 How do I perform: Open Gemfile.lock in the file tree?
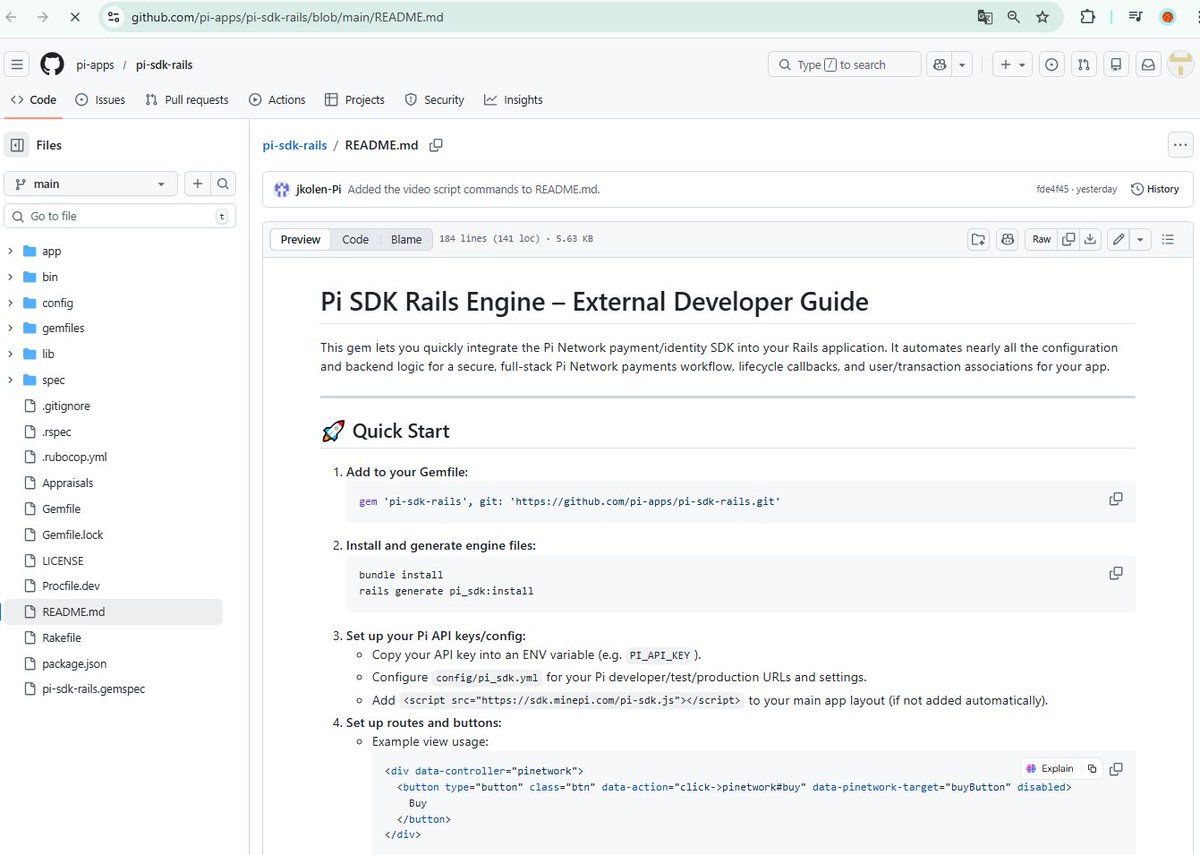(x=73, y=535)
